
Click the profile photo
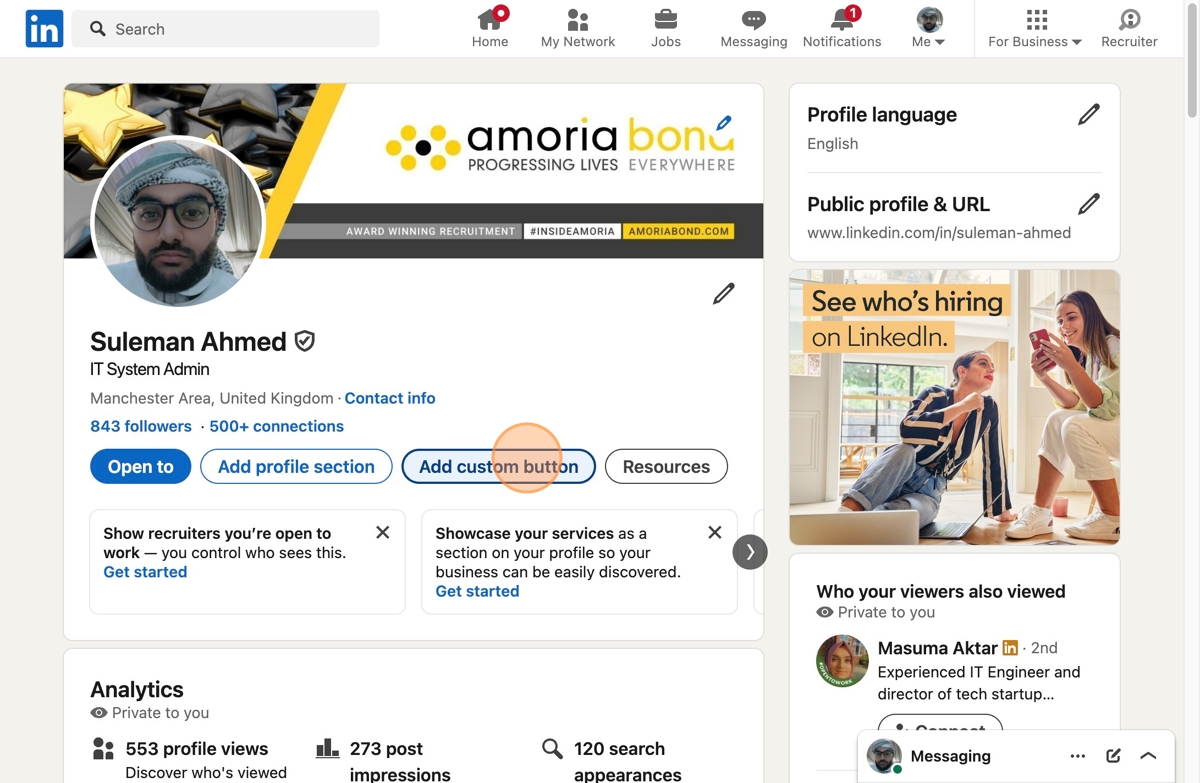click(x=178, y=222)
